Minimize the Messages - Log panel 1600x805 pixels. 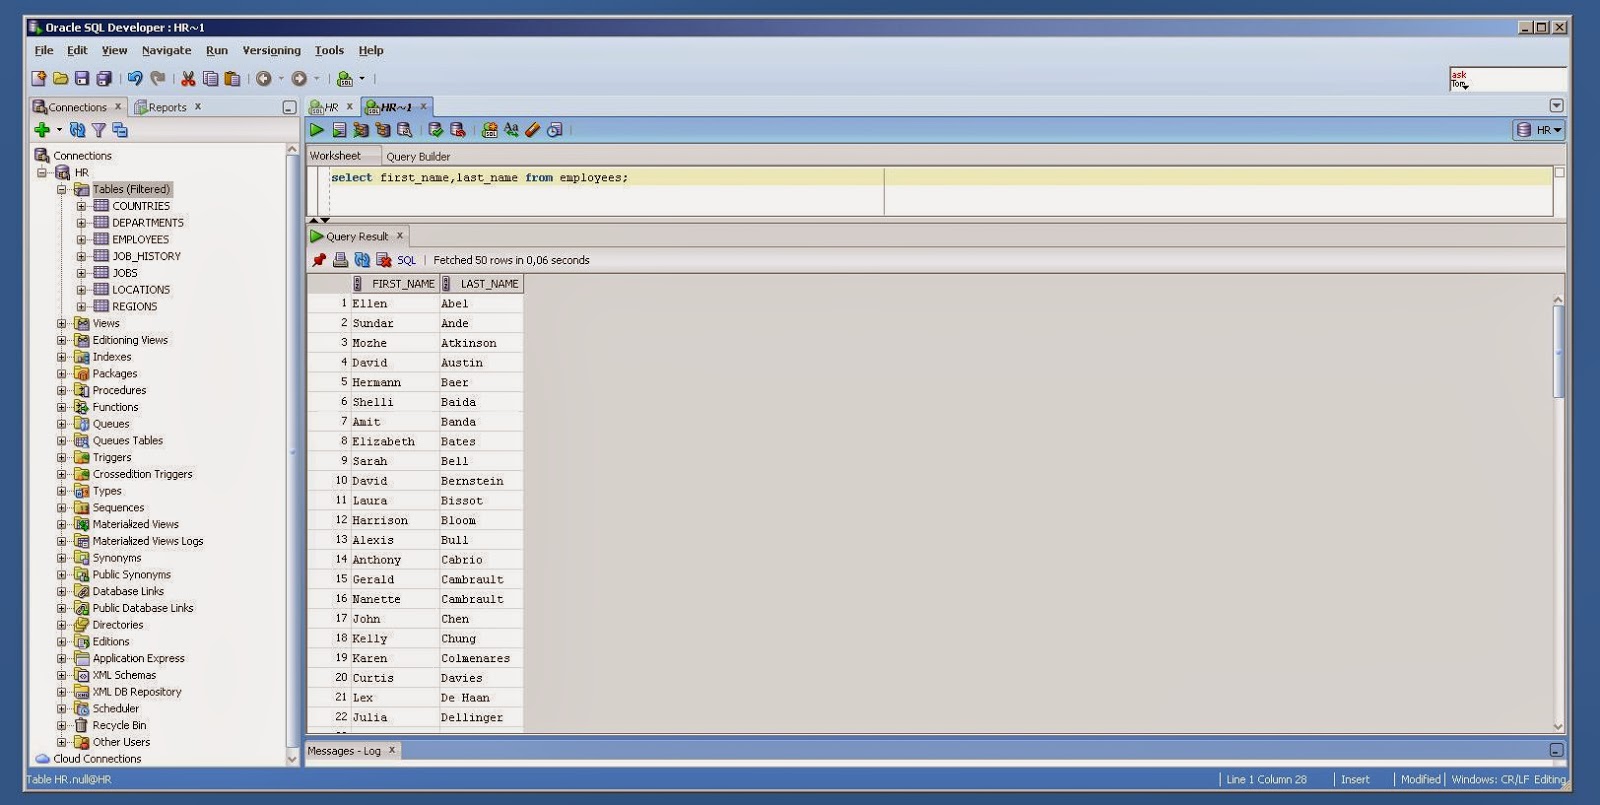(x=1556, y=750)
